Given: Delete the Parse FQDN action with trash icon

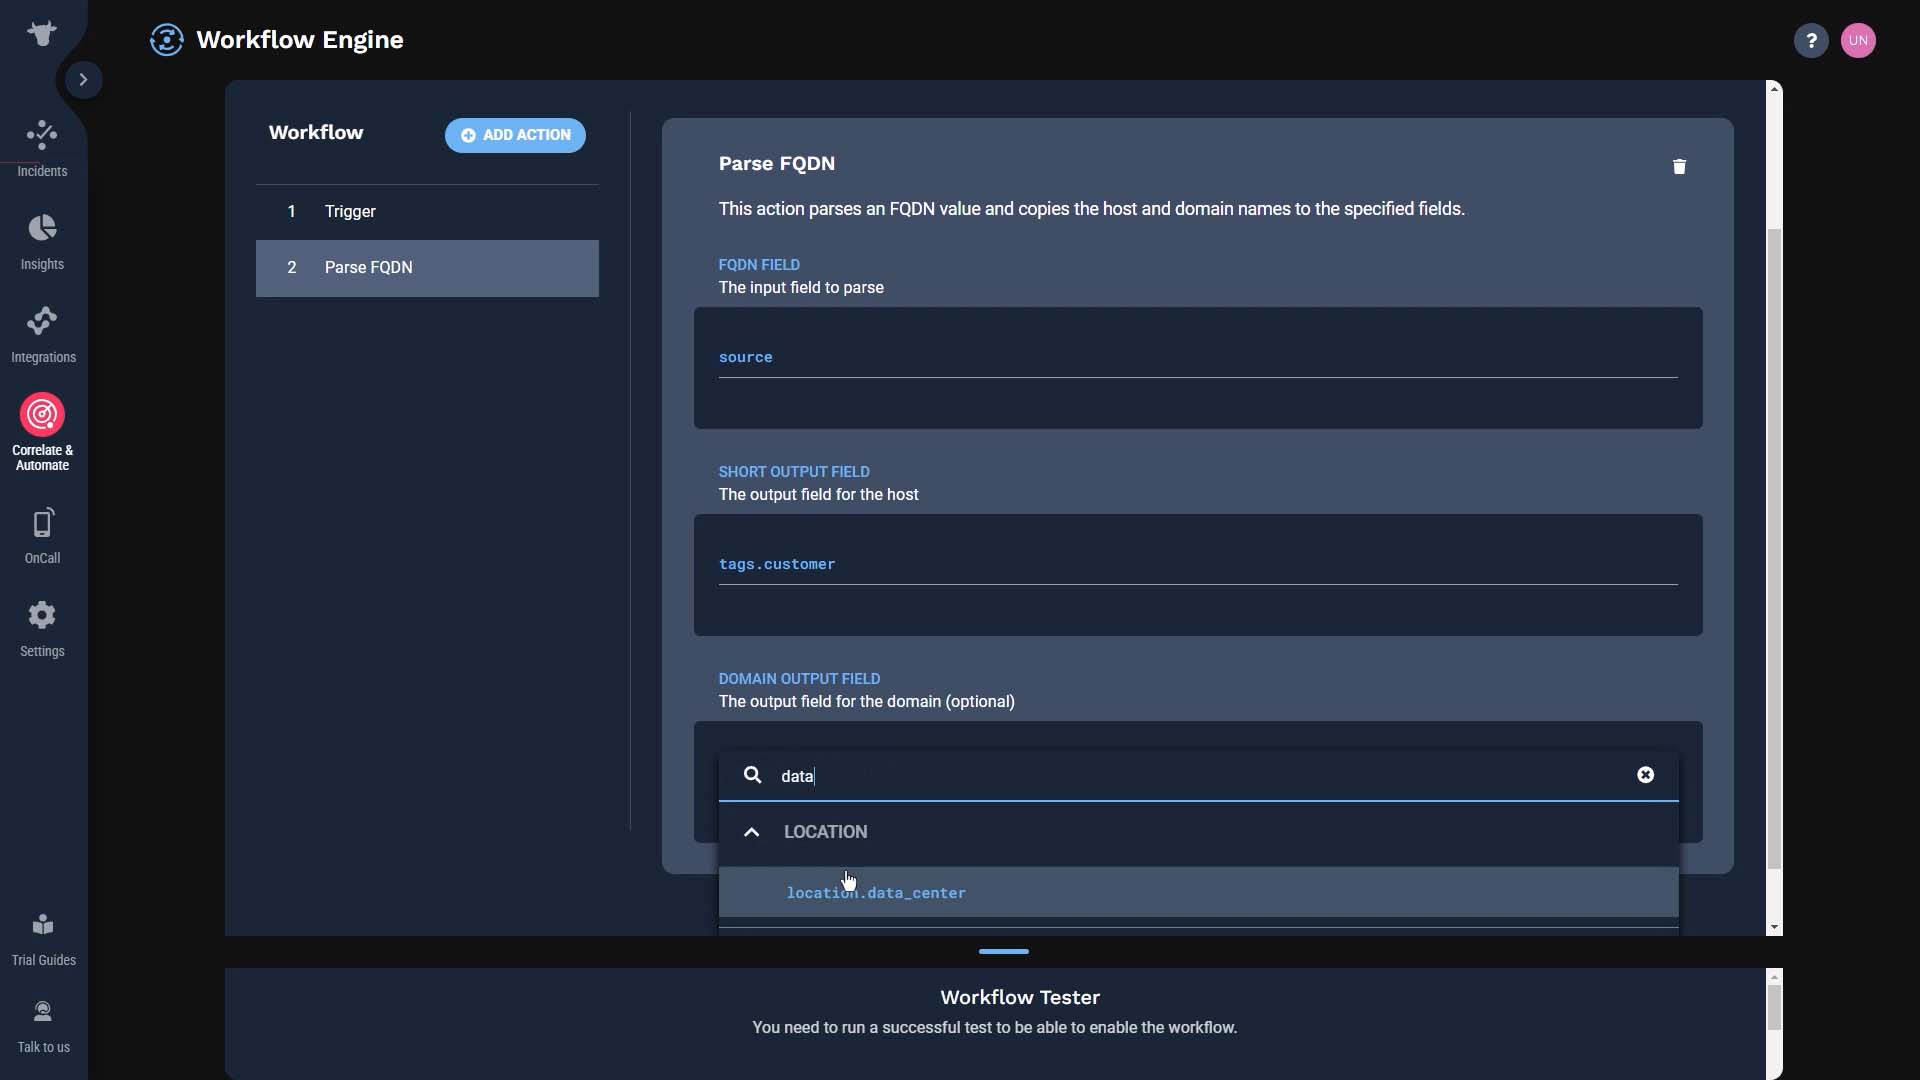Looking at the screenshot, I should point(1679,166).
